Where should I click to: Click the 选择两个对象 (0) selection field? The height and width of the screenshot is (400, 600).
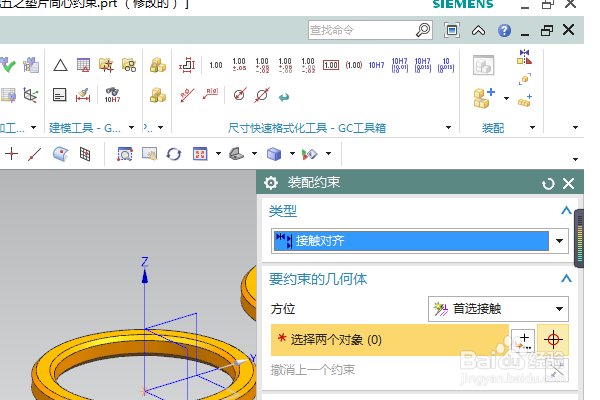[390, 340]
